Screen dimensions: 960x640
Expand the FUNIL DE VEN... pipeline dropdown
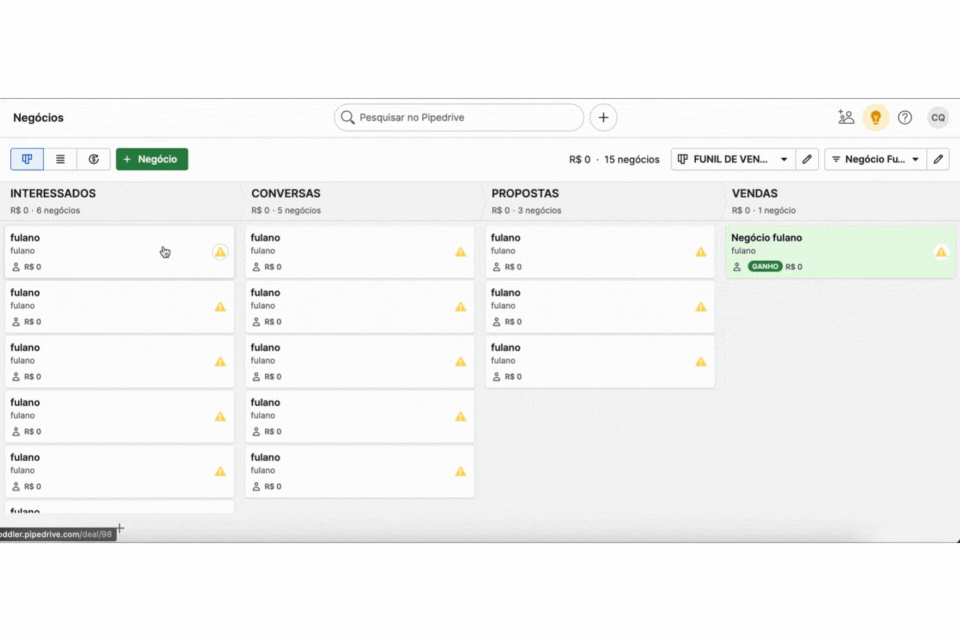tap(732, 159)
